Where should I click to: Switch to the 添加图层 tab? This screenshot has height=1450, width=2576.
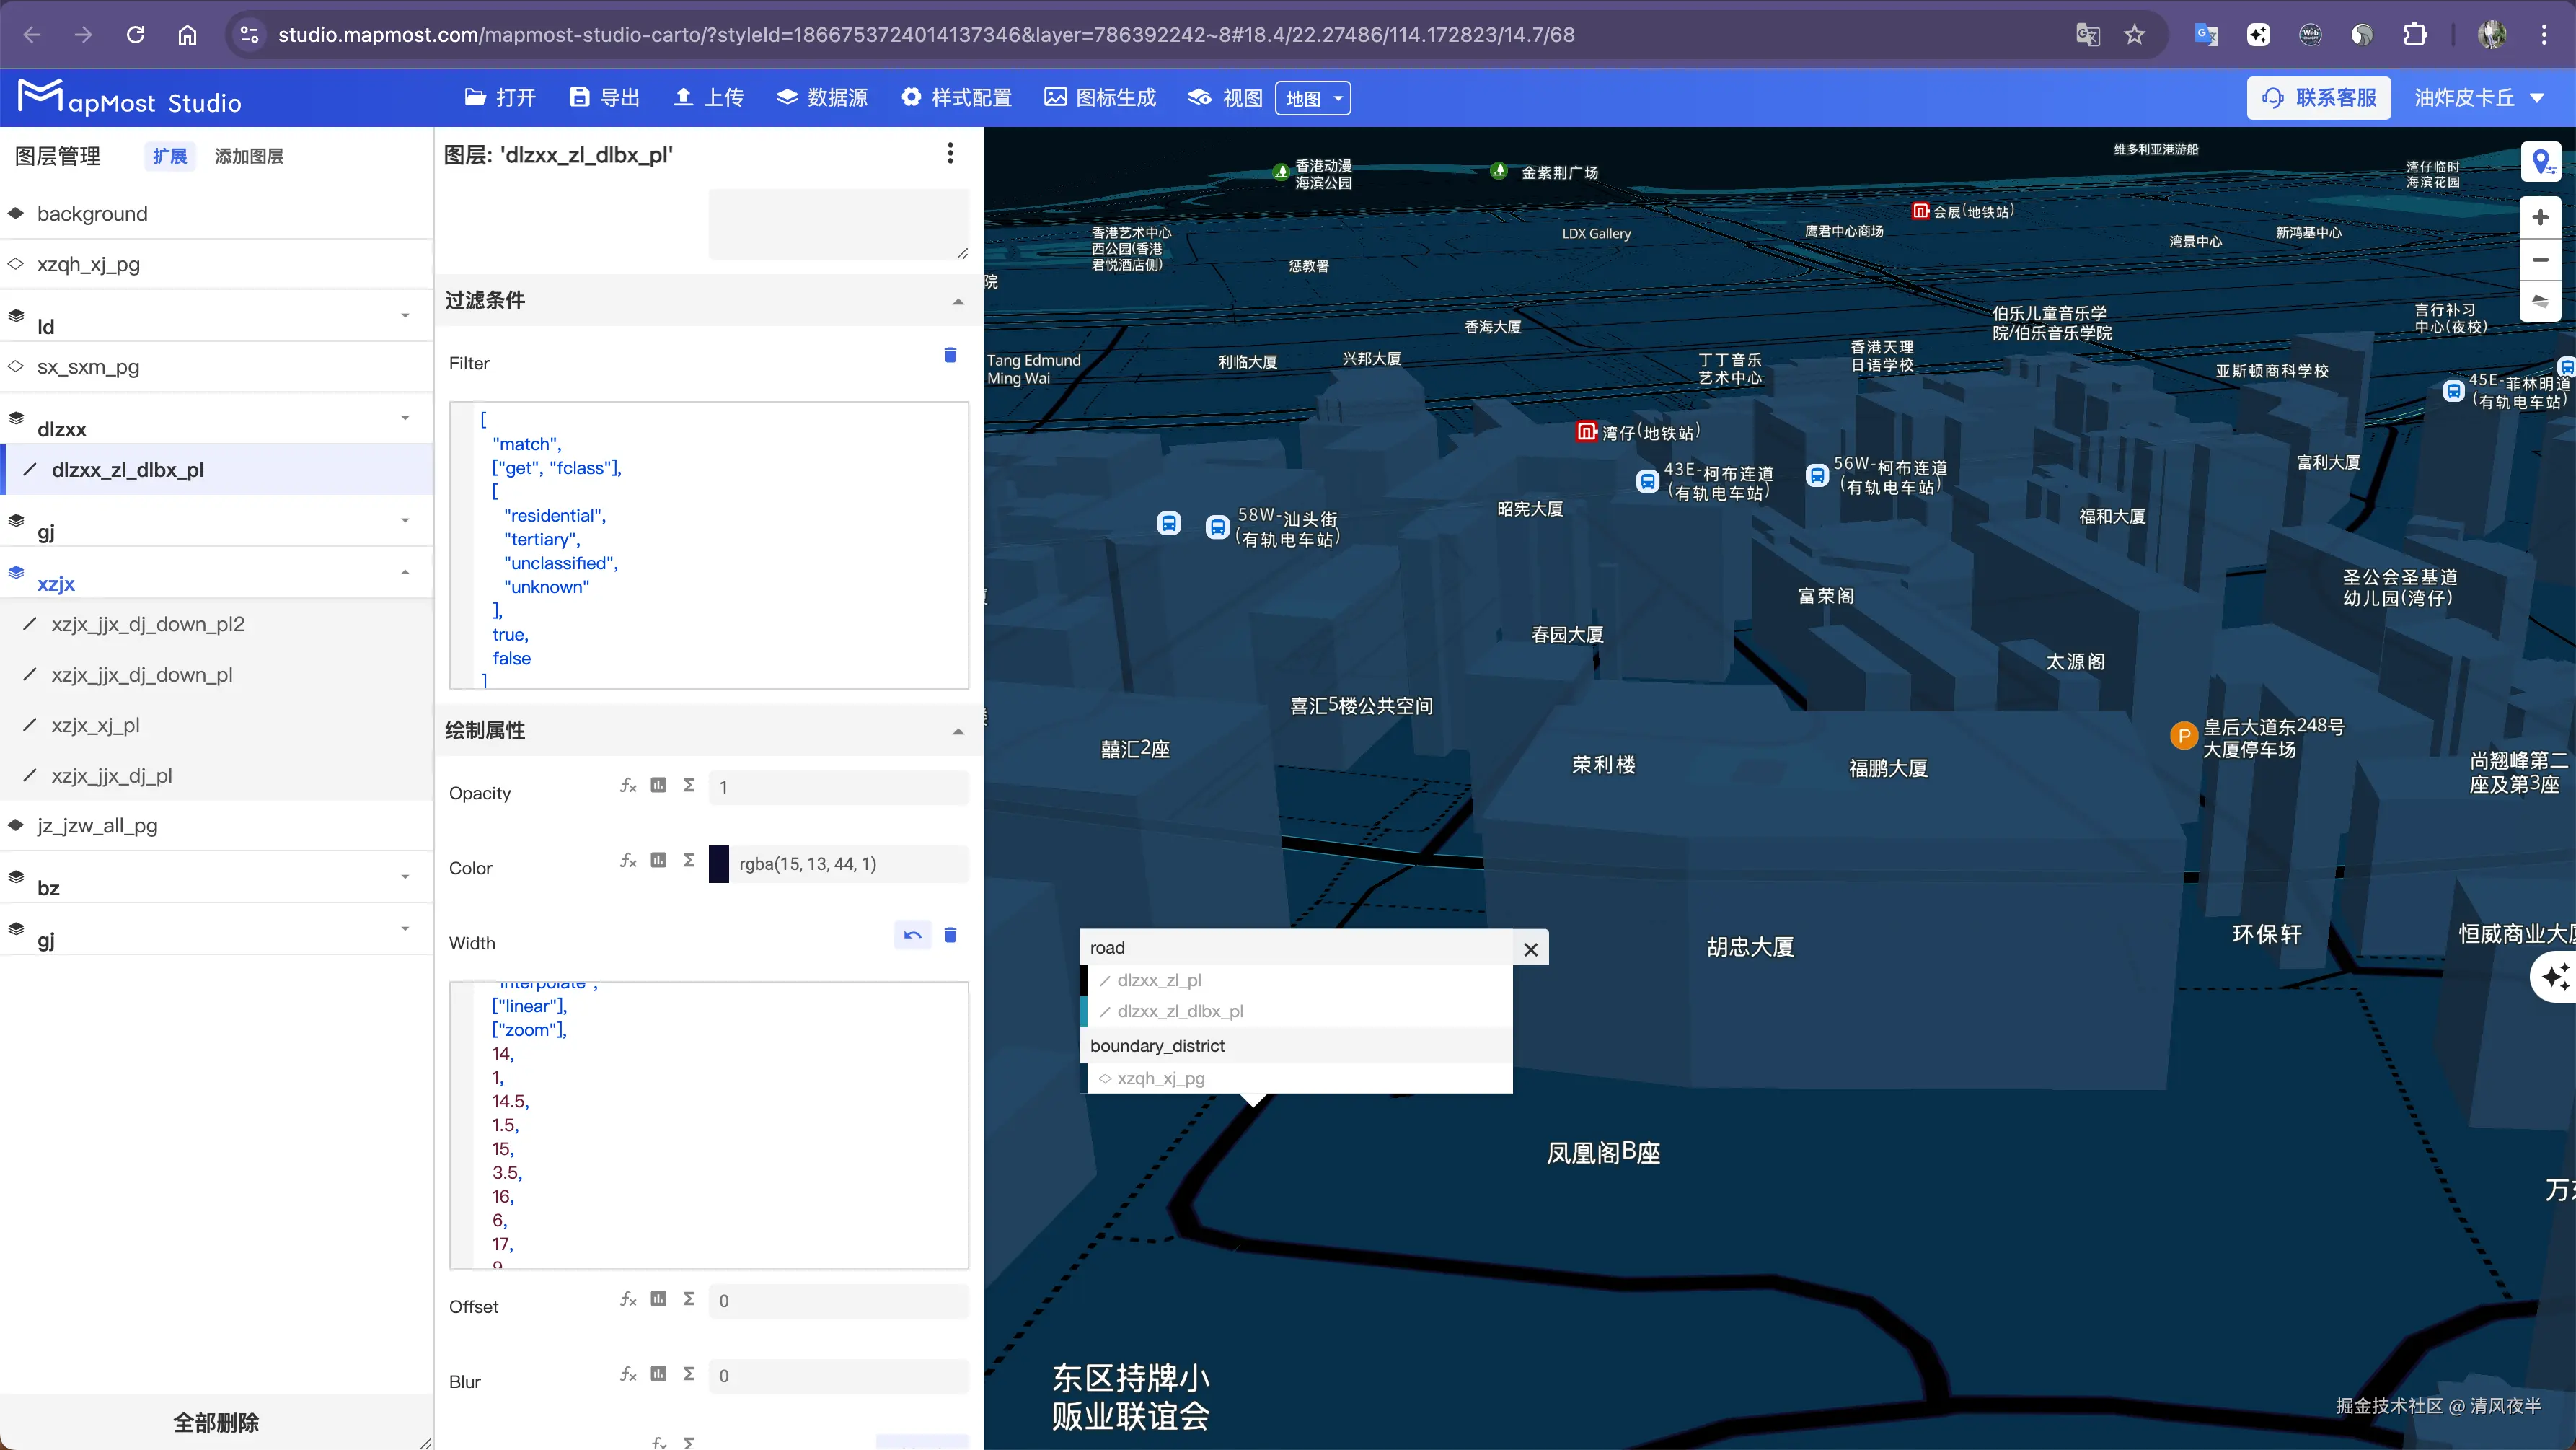[x=249, y=156]
